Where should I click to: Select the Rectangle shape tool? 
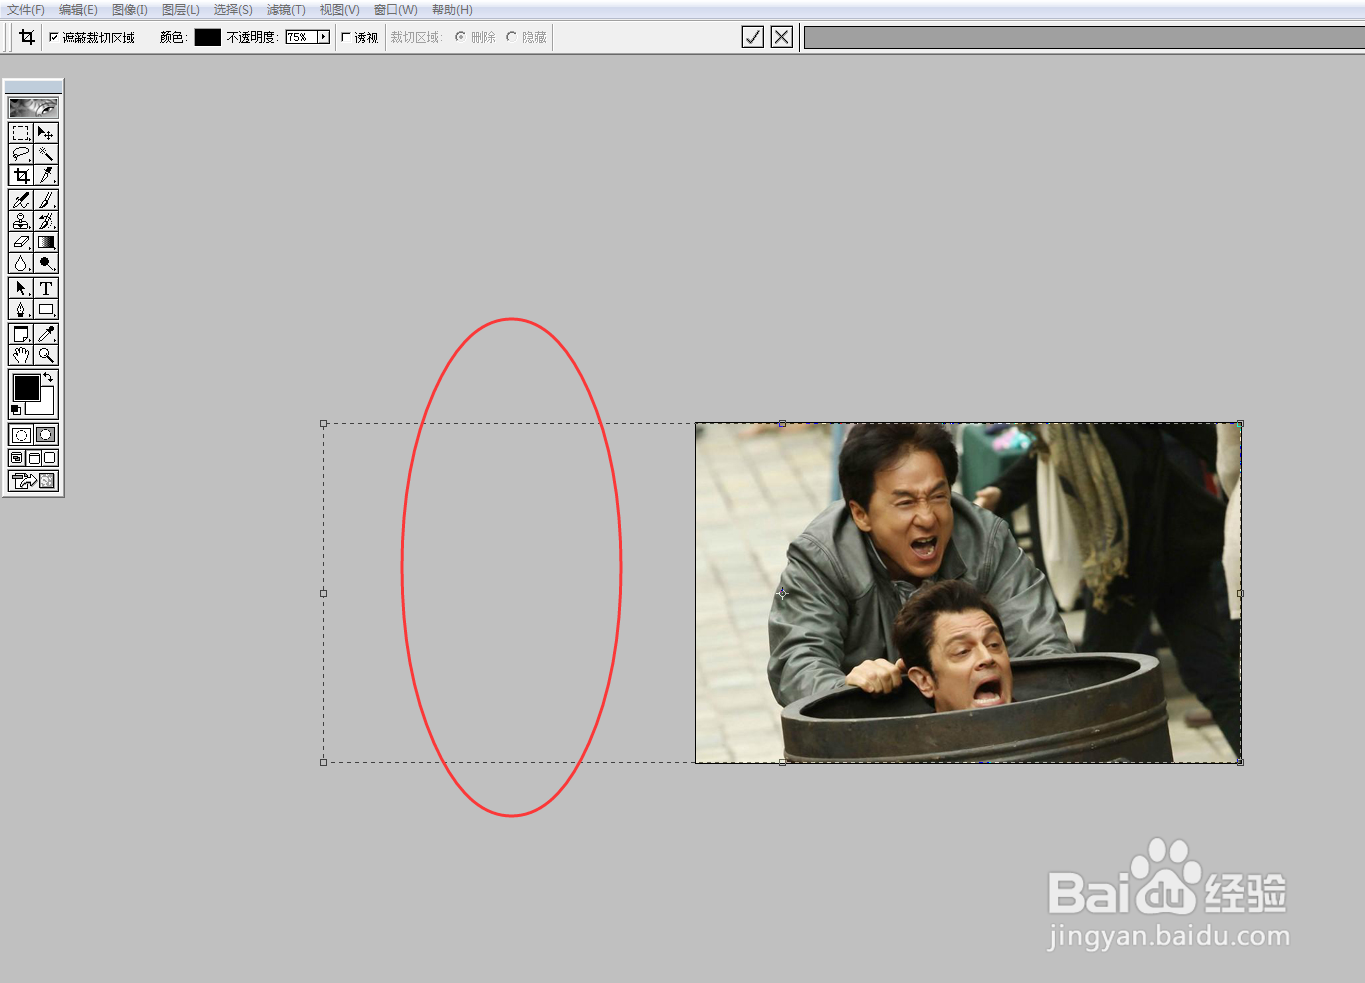(46, 309)
